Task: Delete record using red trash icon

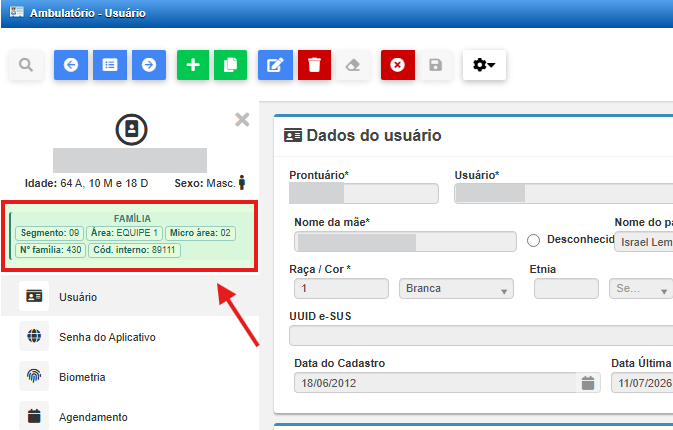Action: point(315,65)
